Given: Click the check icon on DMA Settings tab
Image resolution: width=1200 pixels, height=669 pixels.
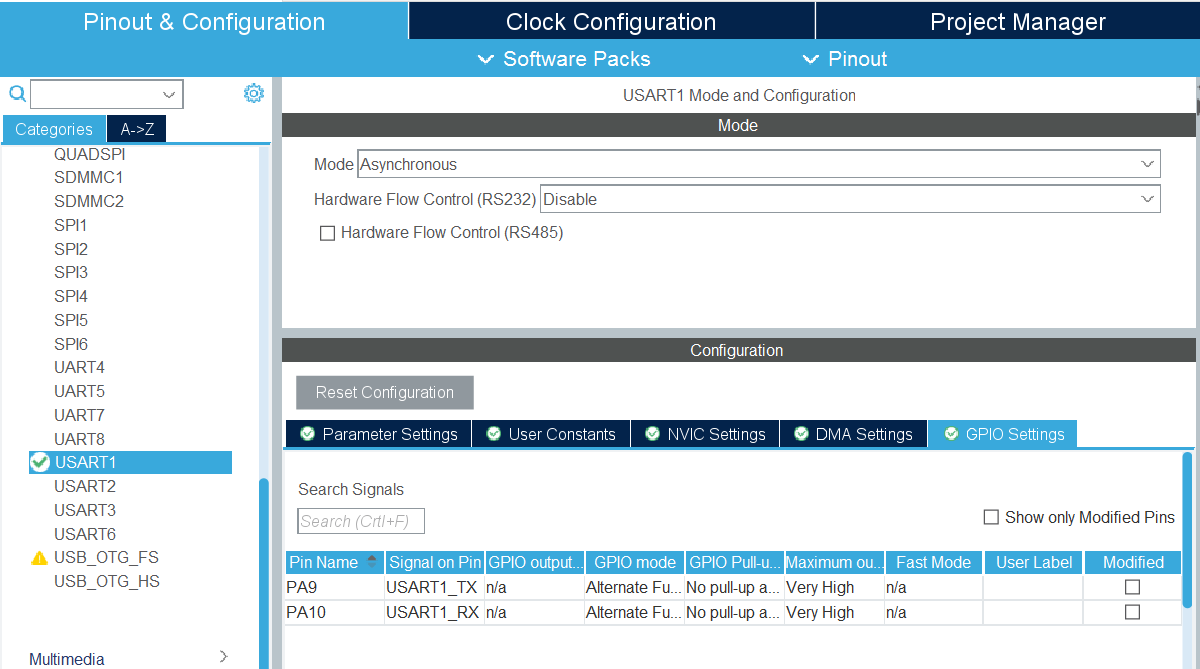Looking at the screenshot, I should click(x=800, y=433).
